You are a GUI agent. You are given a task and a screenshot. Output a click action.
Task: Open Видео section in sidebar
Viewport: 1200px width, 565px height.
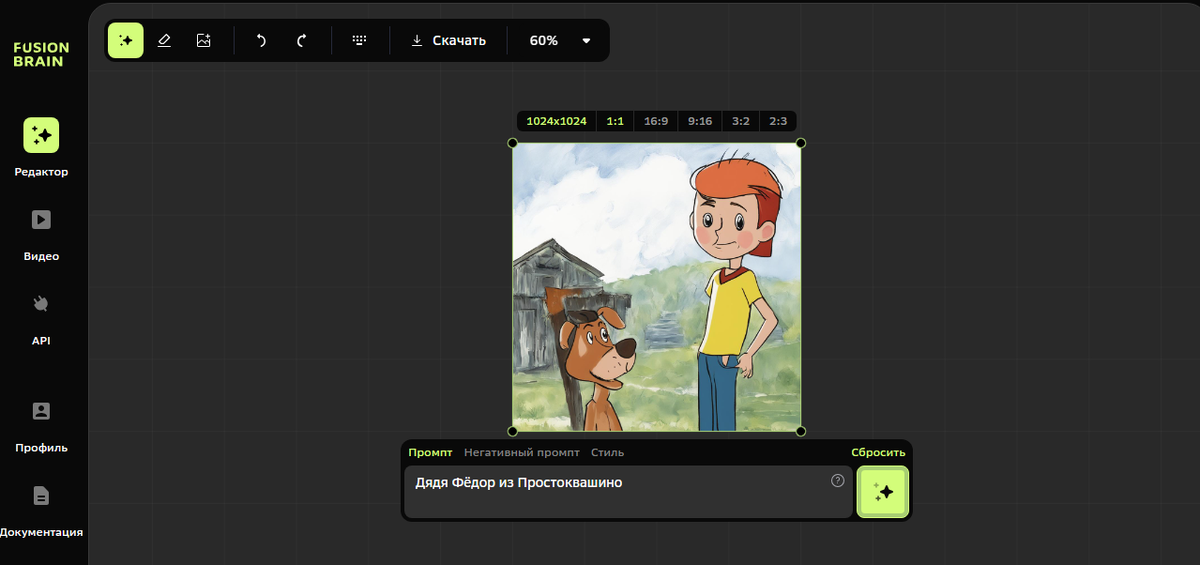[41, 233]
